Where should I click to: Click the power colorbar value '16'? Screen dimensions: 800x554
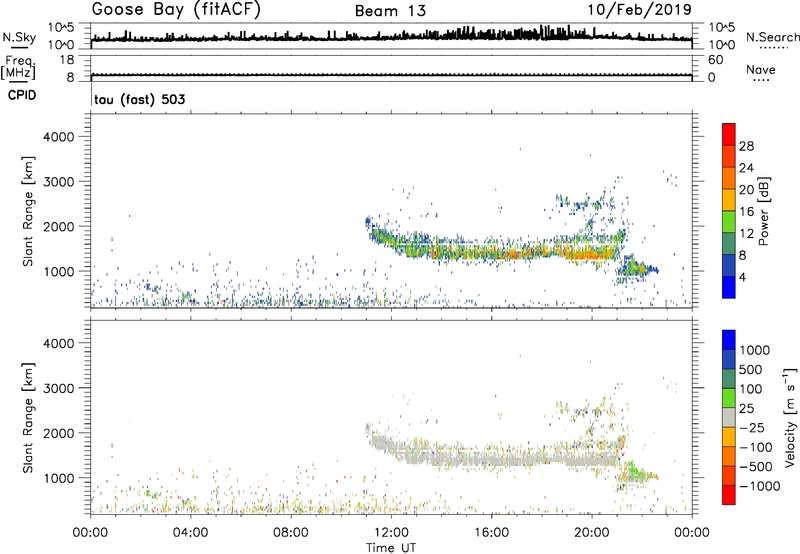[746, 212]
